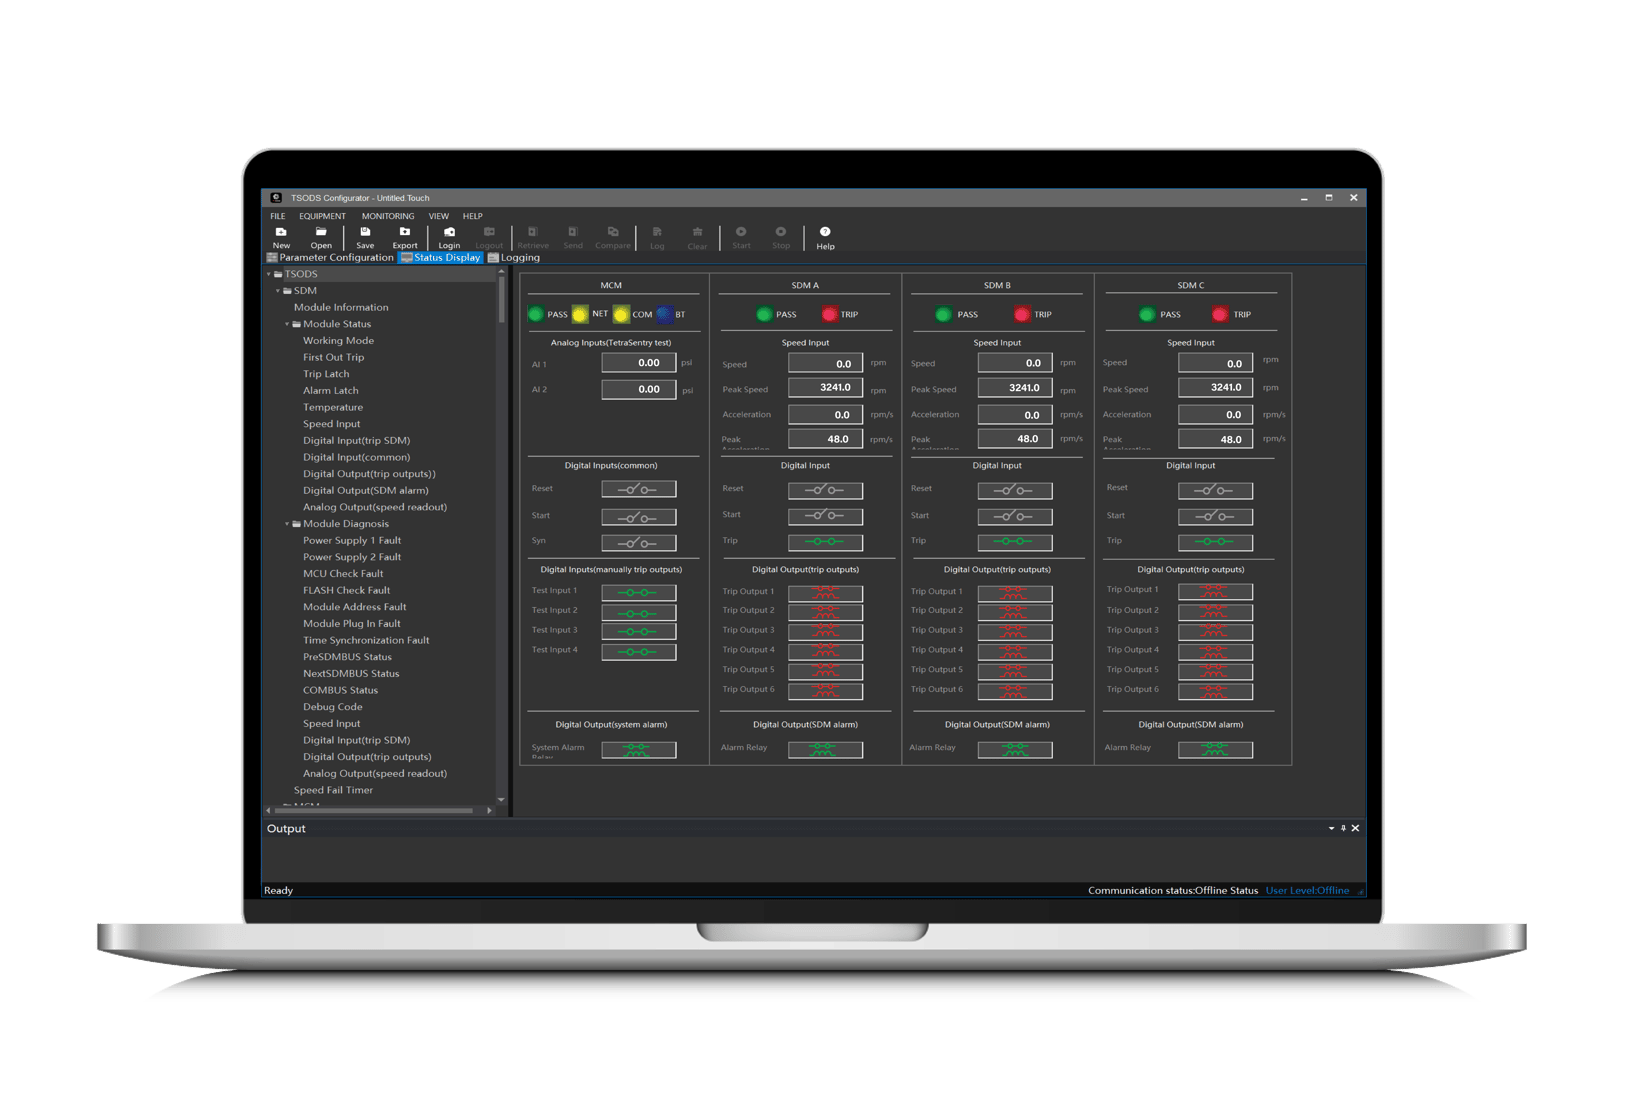Toggle the MCM Reset digital input switch
The height and width of the screenshot is (1095, 1625).
coord(638,489)
